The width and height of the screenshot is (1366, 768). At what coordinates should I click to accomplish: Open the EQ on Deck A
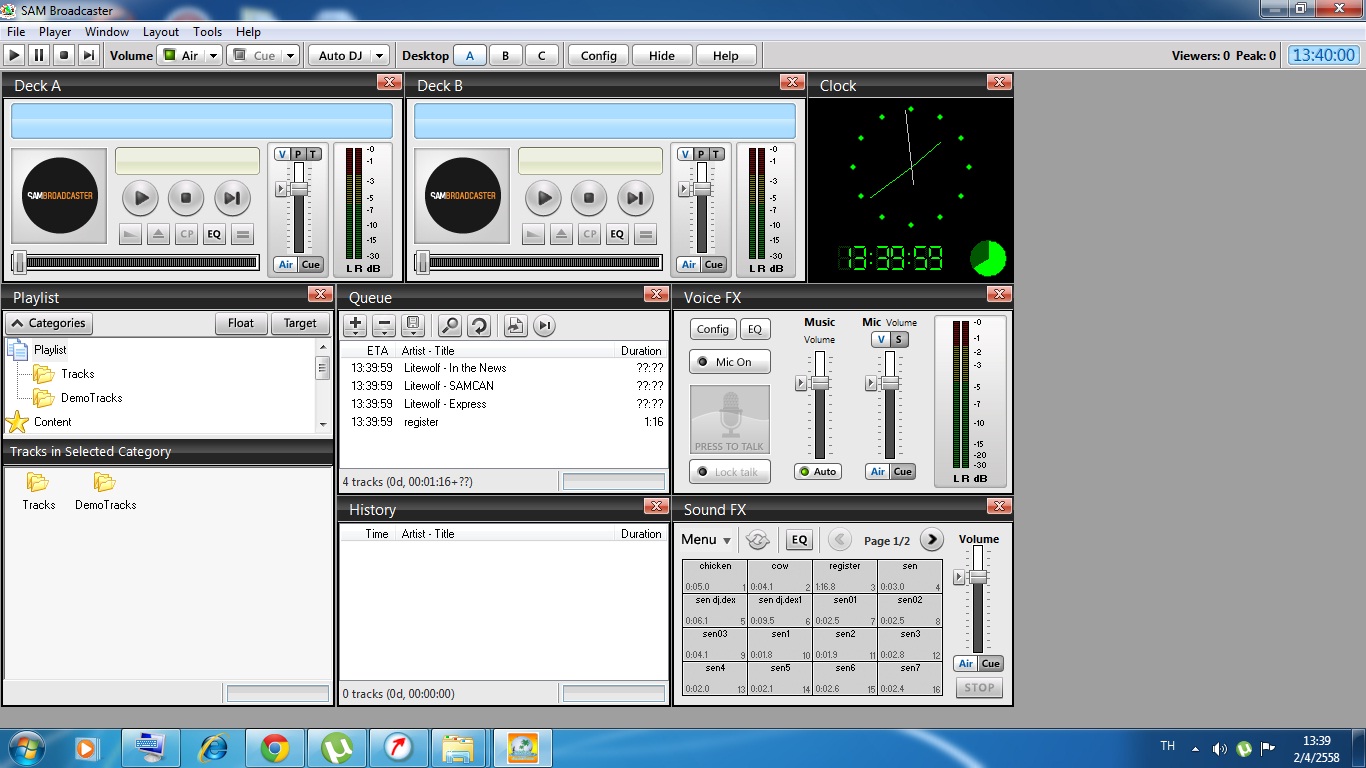(214, 235)
